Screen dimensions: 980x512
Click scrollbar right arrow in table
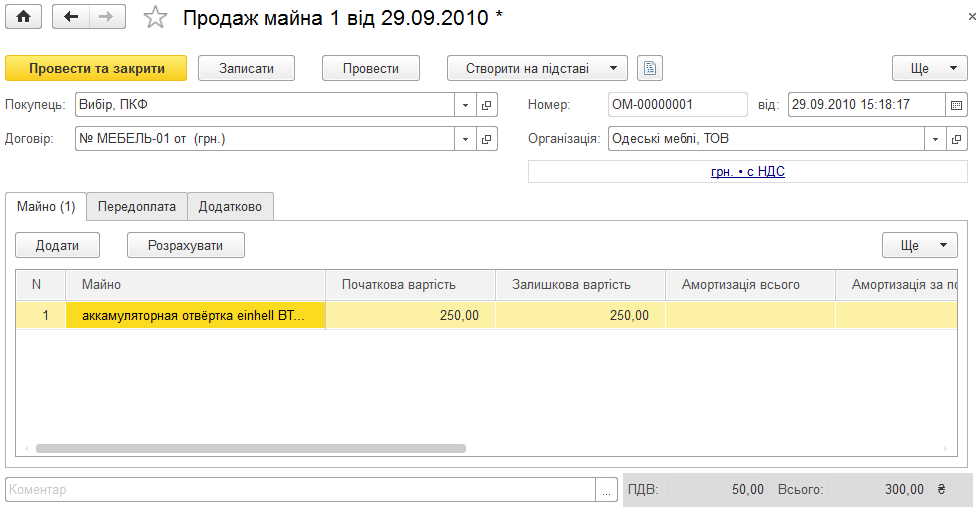coord(945,448)
